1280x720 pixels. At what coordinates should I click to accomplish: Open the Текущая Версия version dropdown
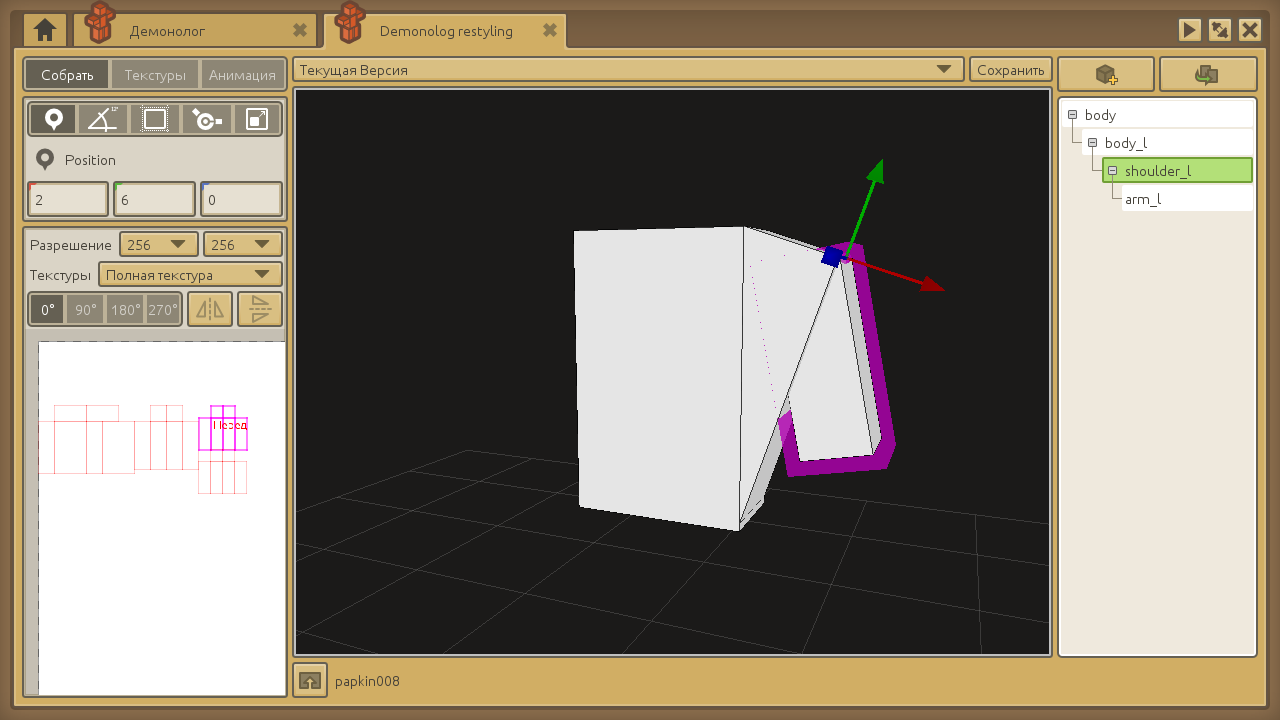pos(627,70)
